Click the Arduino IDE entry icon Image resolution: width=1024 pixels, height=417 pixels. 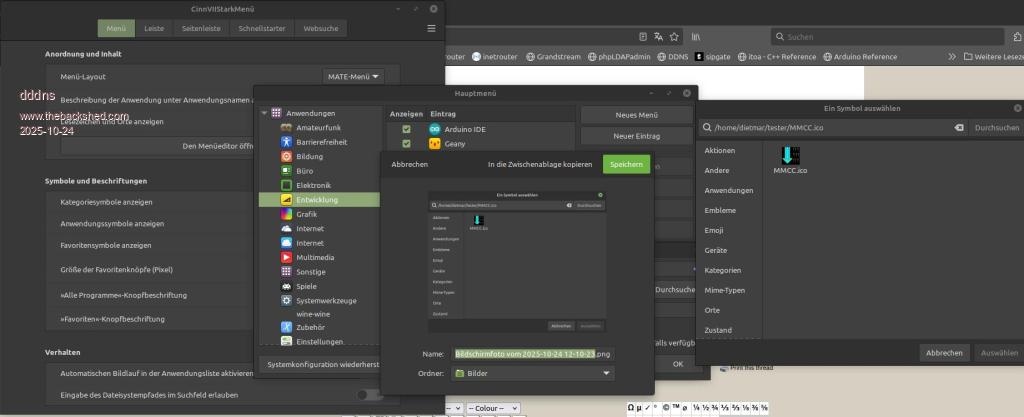coord(435,129)
